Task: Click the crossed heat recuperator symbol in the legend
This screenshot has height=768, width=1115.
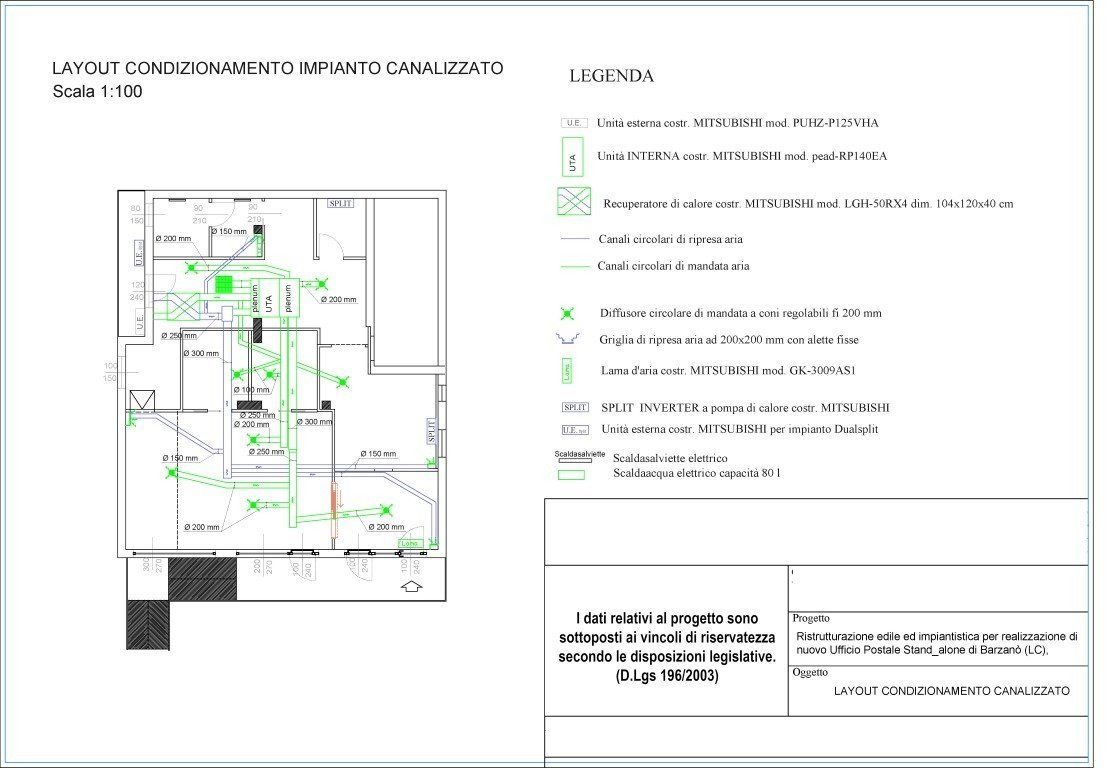Action: pyautogui.click(x=574, y=201)
